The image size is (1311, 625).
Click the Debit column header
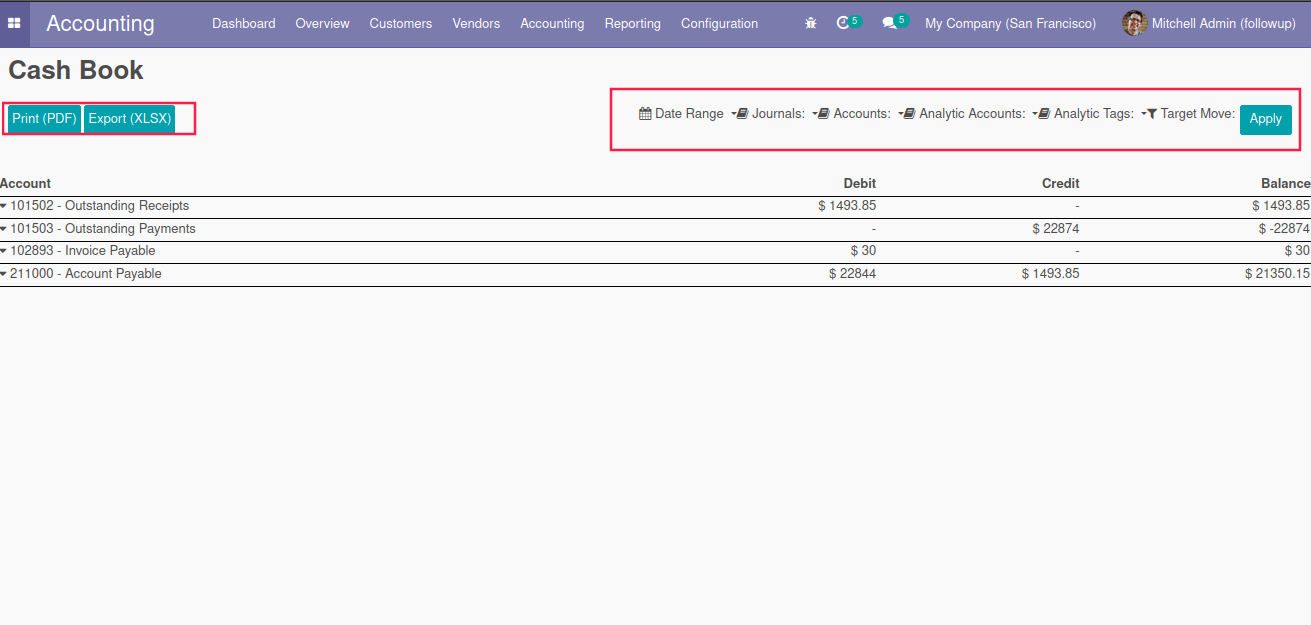pyautogui.click(x=860, y=184)
